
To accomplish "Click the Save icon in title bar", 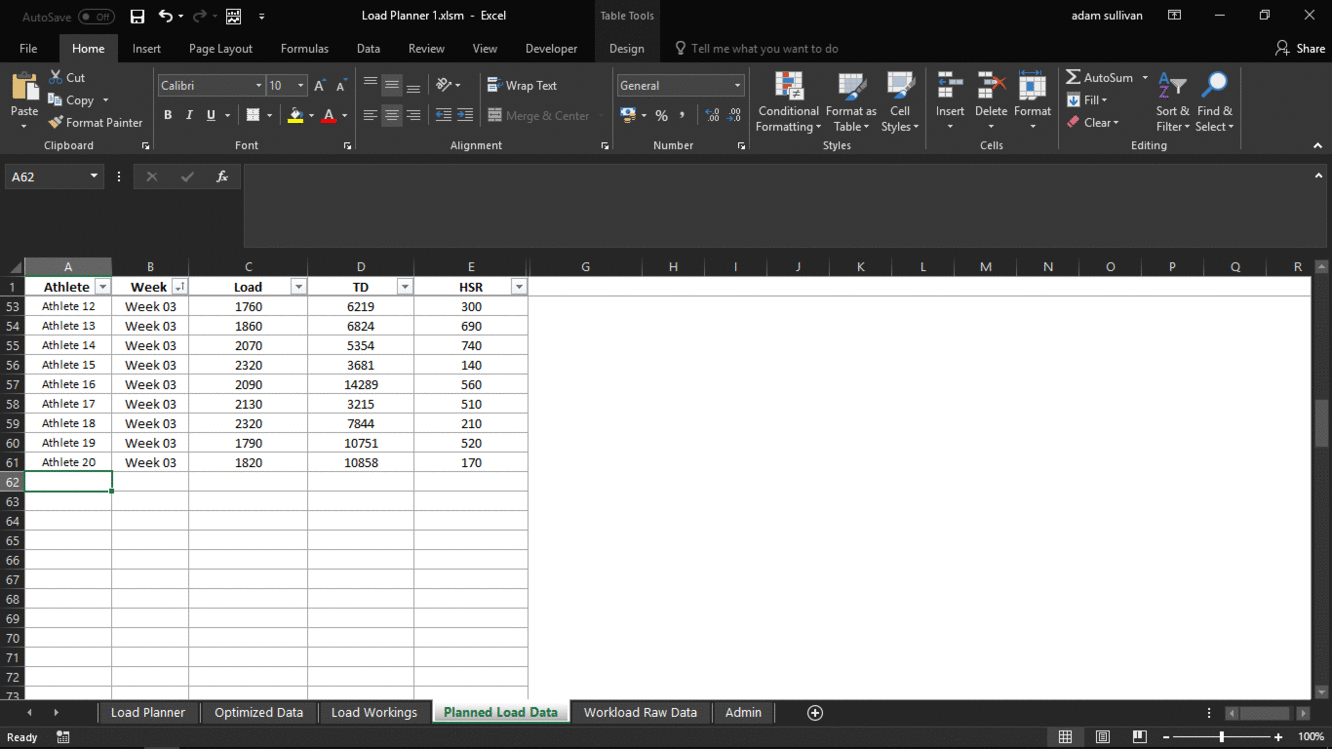I will pyautogui.click(x=137, y=16).
